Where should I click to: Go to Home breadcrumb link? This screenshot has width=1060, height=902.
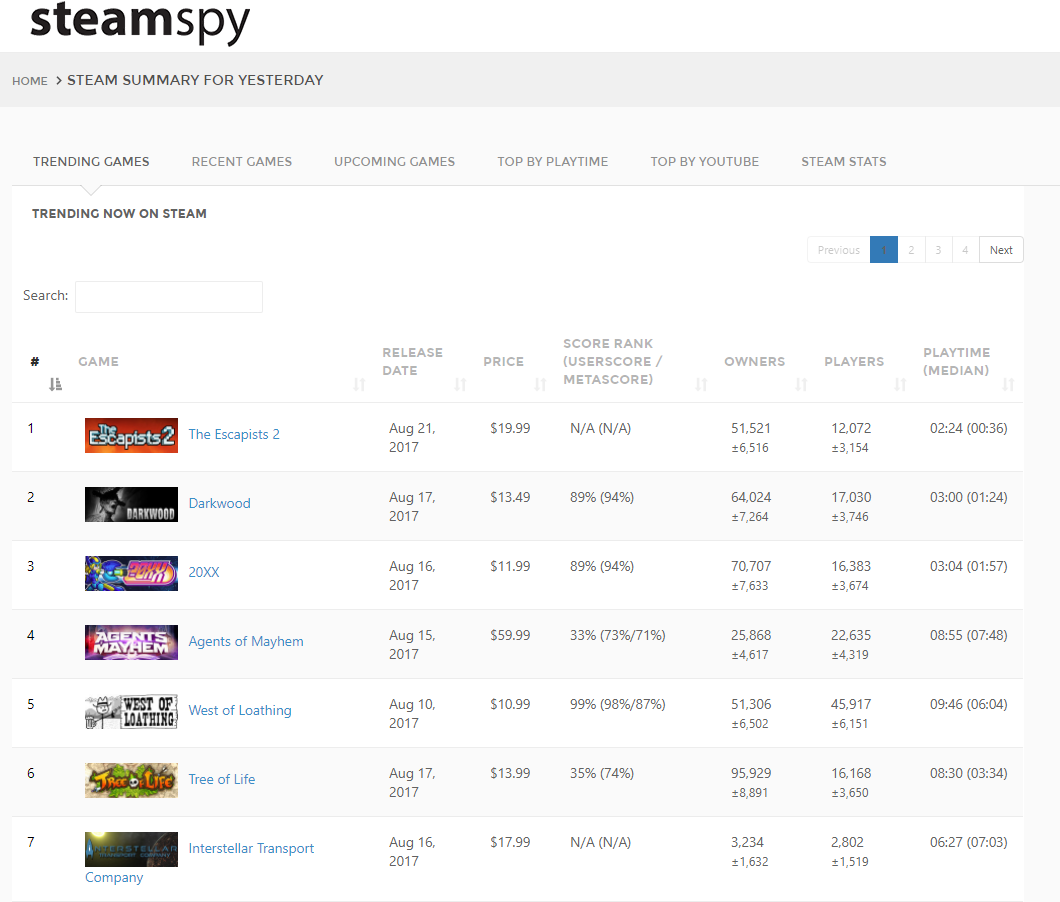point(30,80)
